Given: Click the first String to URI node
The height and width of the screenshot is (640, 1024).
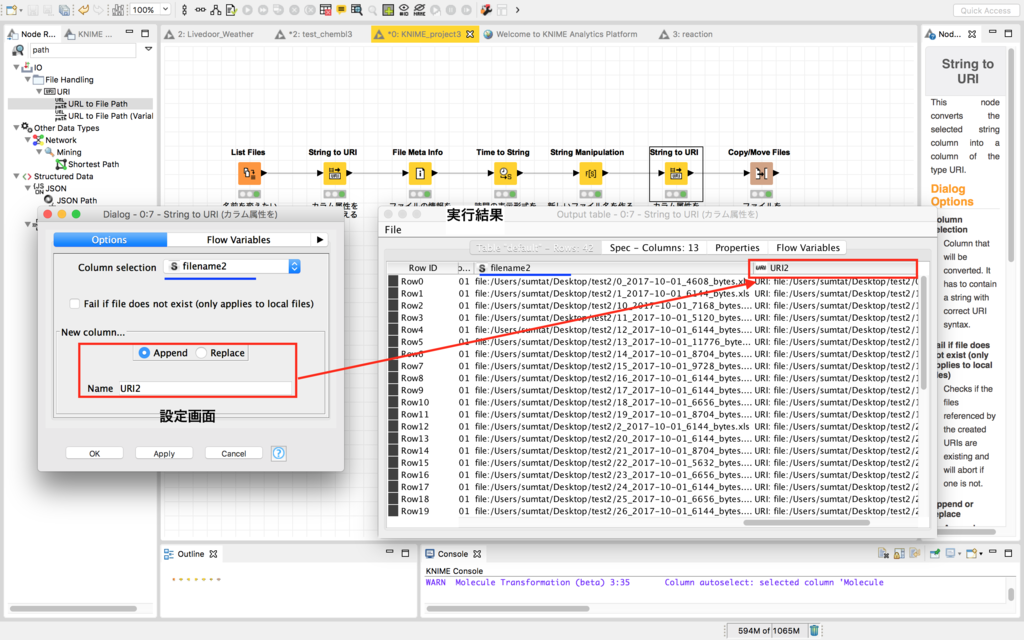Looking at the screenshot, I should (334, 173).
